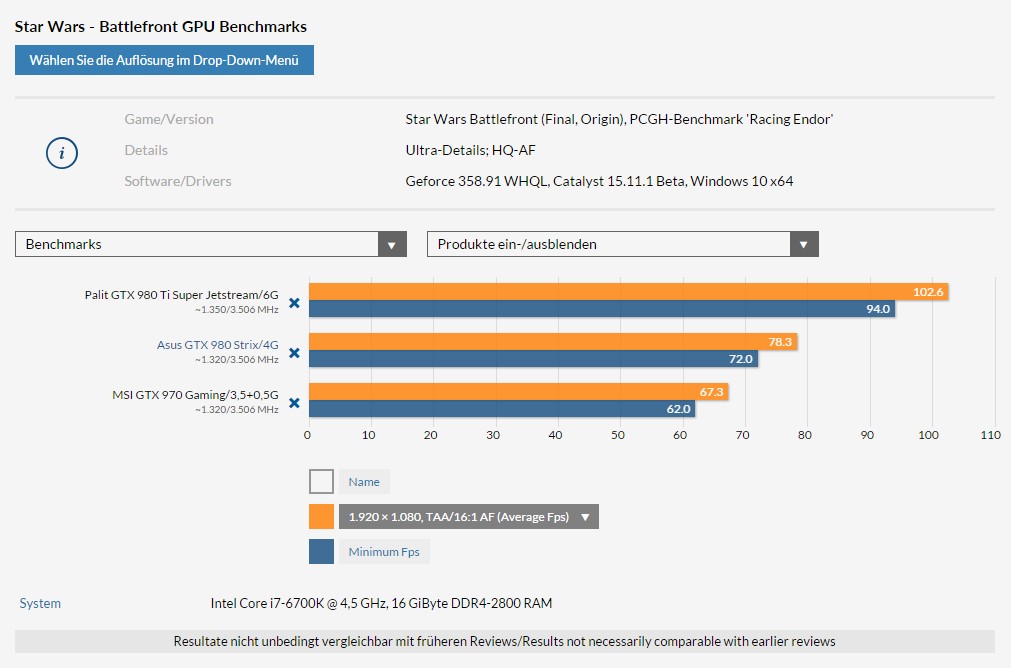Click the axis value 100
1011x668 pixels.
click(x=928, y=435)
